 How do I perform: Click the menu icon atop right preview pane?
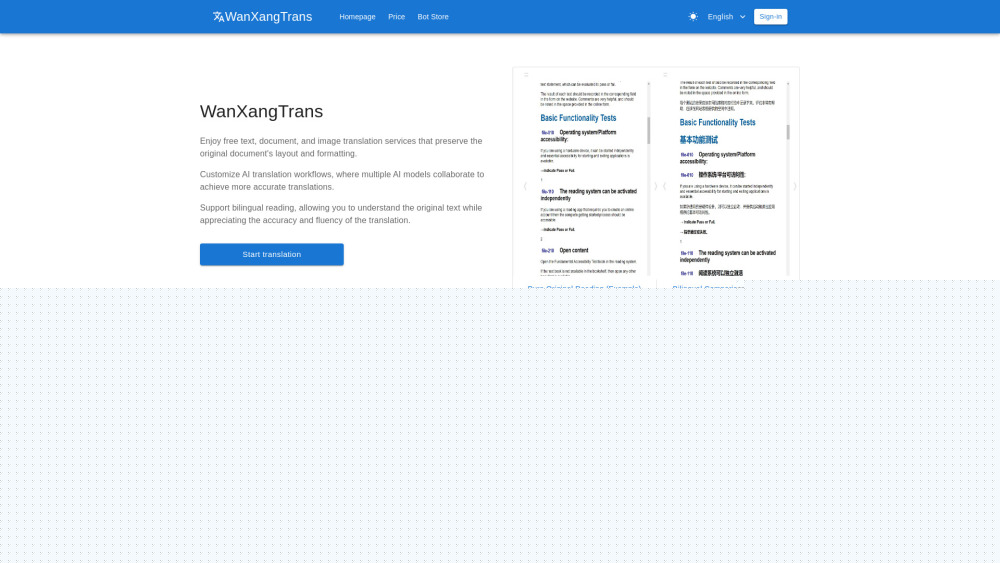[x=665, y=75]
